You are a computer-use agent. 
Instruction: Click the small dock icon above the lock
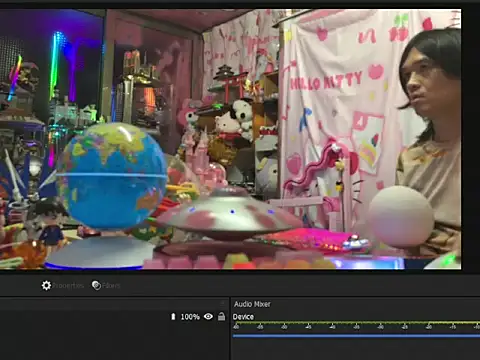click(223, 303)
